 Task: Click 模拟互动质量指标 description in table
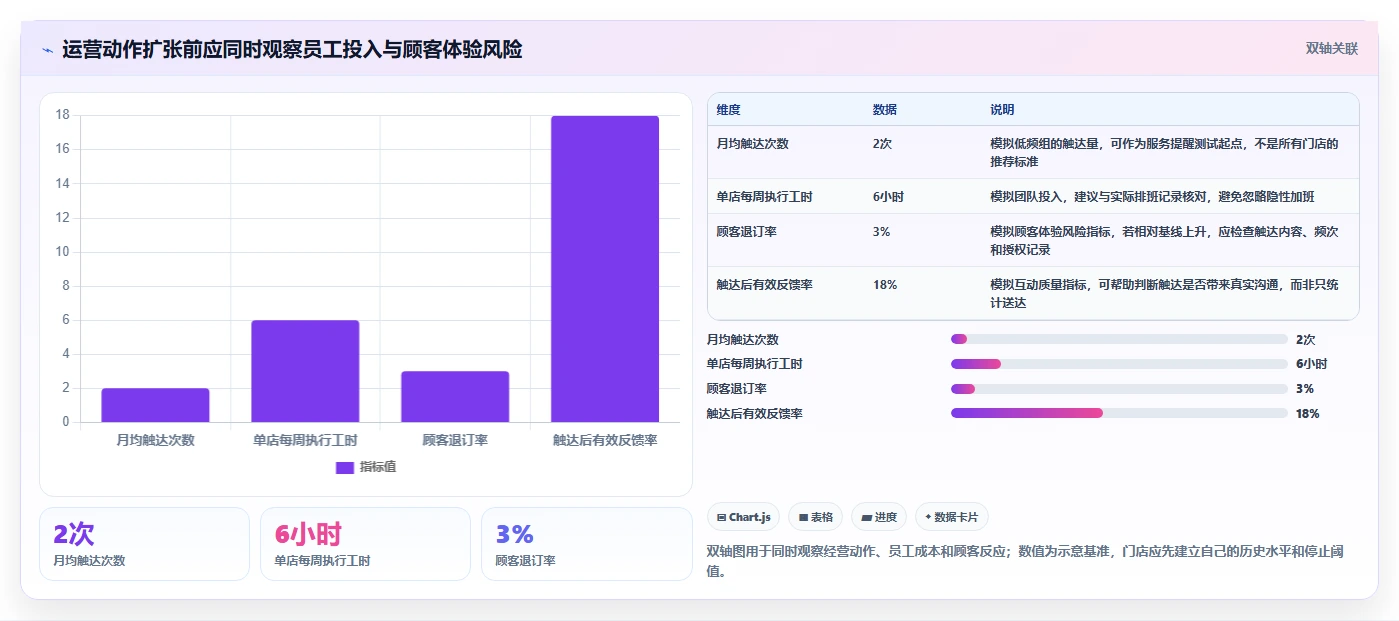1164,294
